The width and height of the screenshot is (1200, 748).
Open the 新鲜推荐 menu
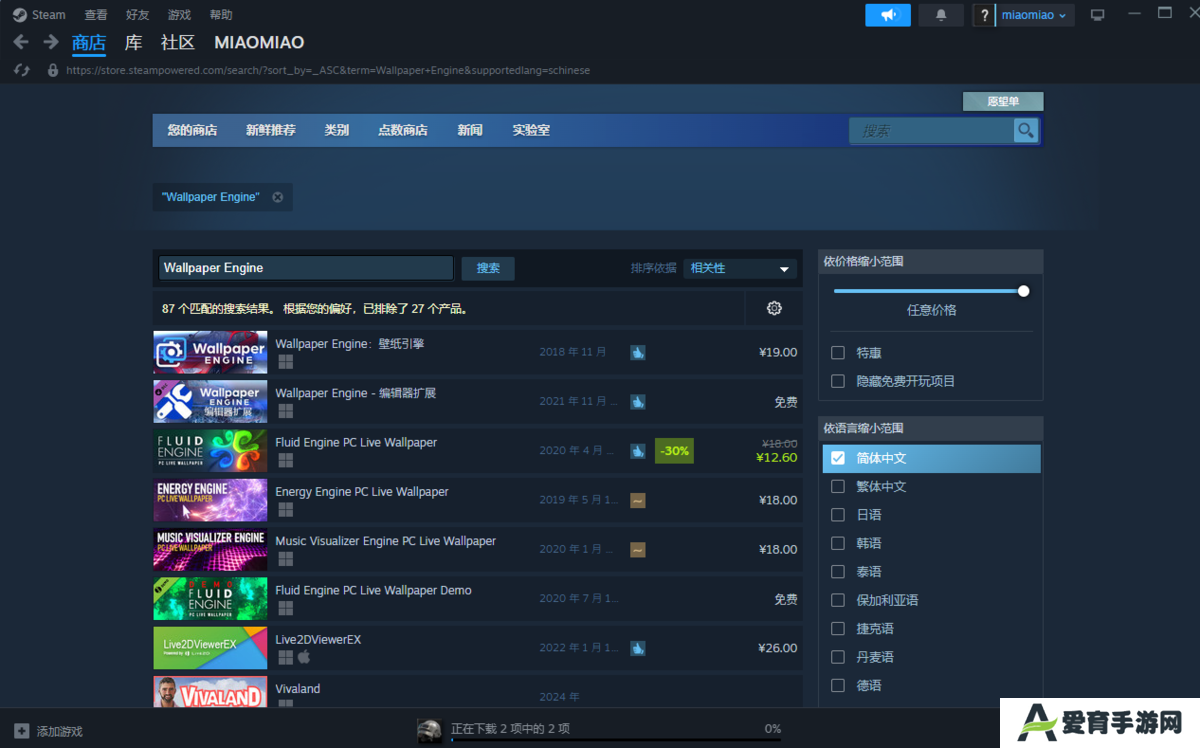point(271,130)
